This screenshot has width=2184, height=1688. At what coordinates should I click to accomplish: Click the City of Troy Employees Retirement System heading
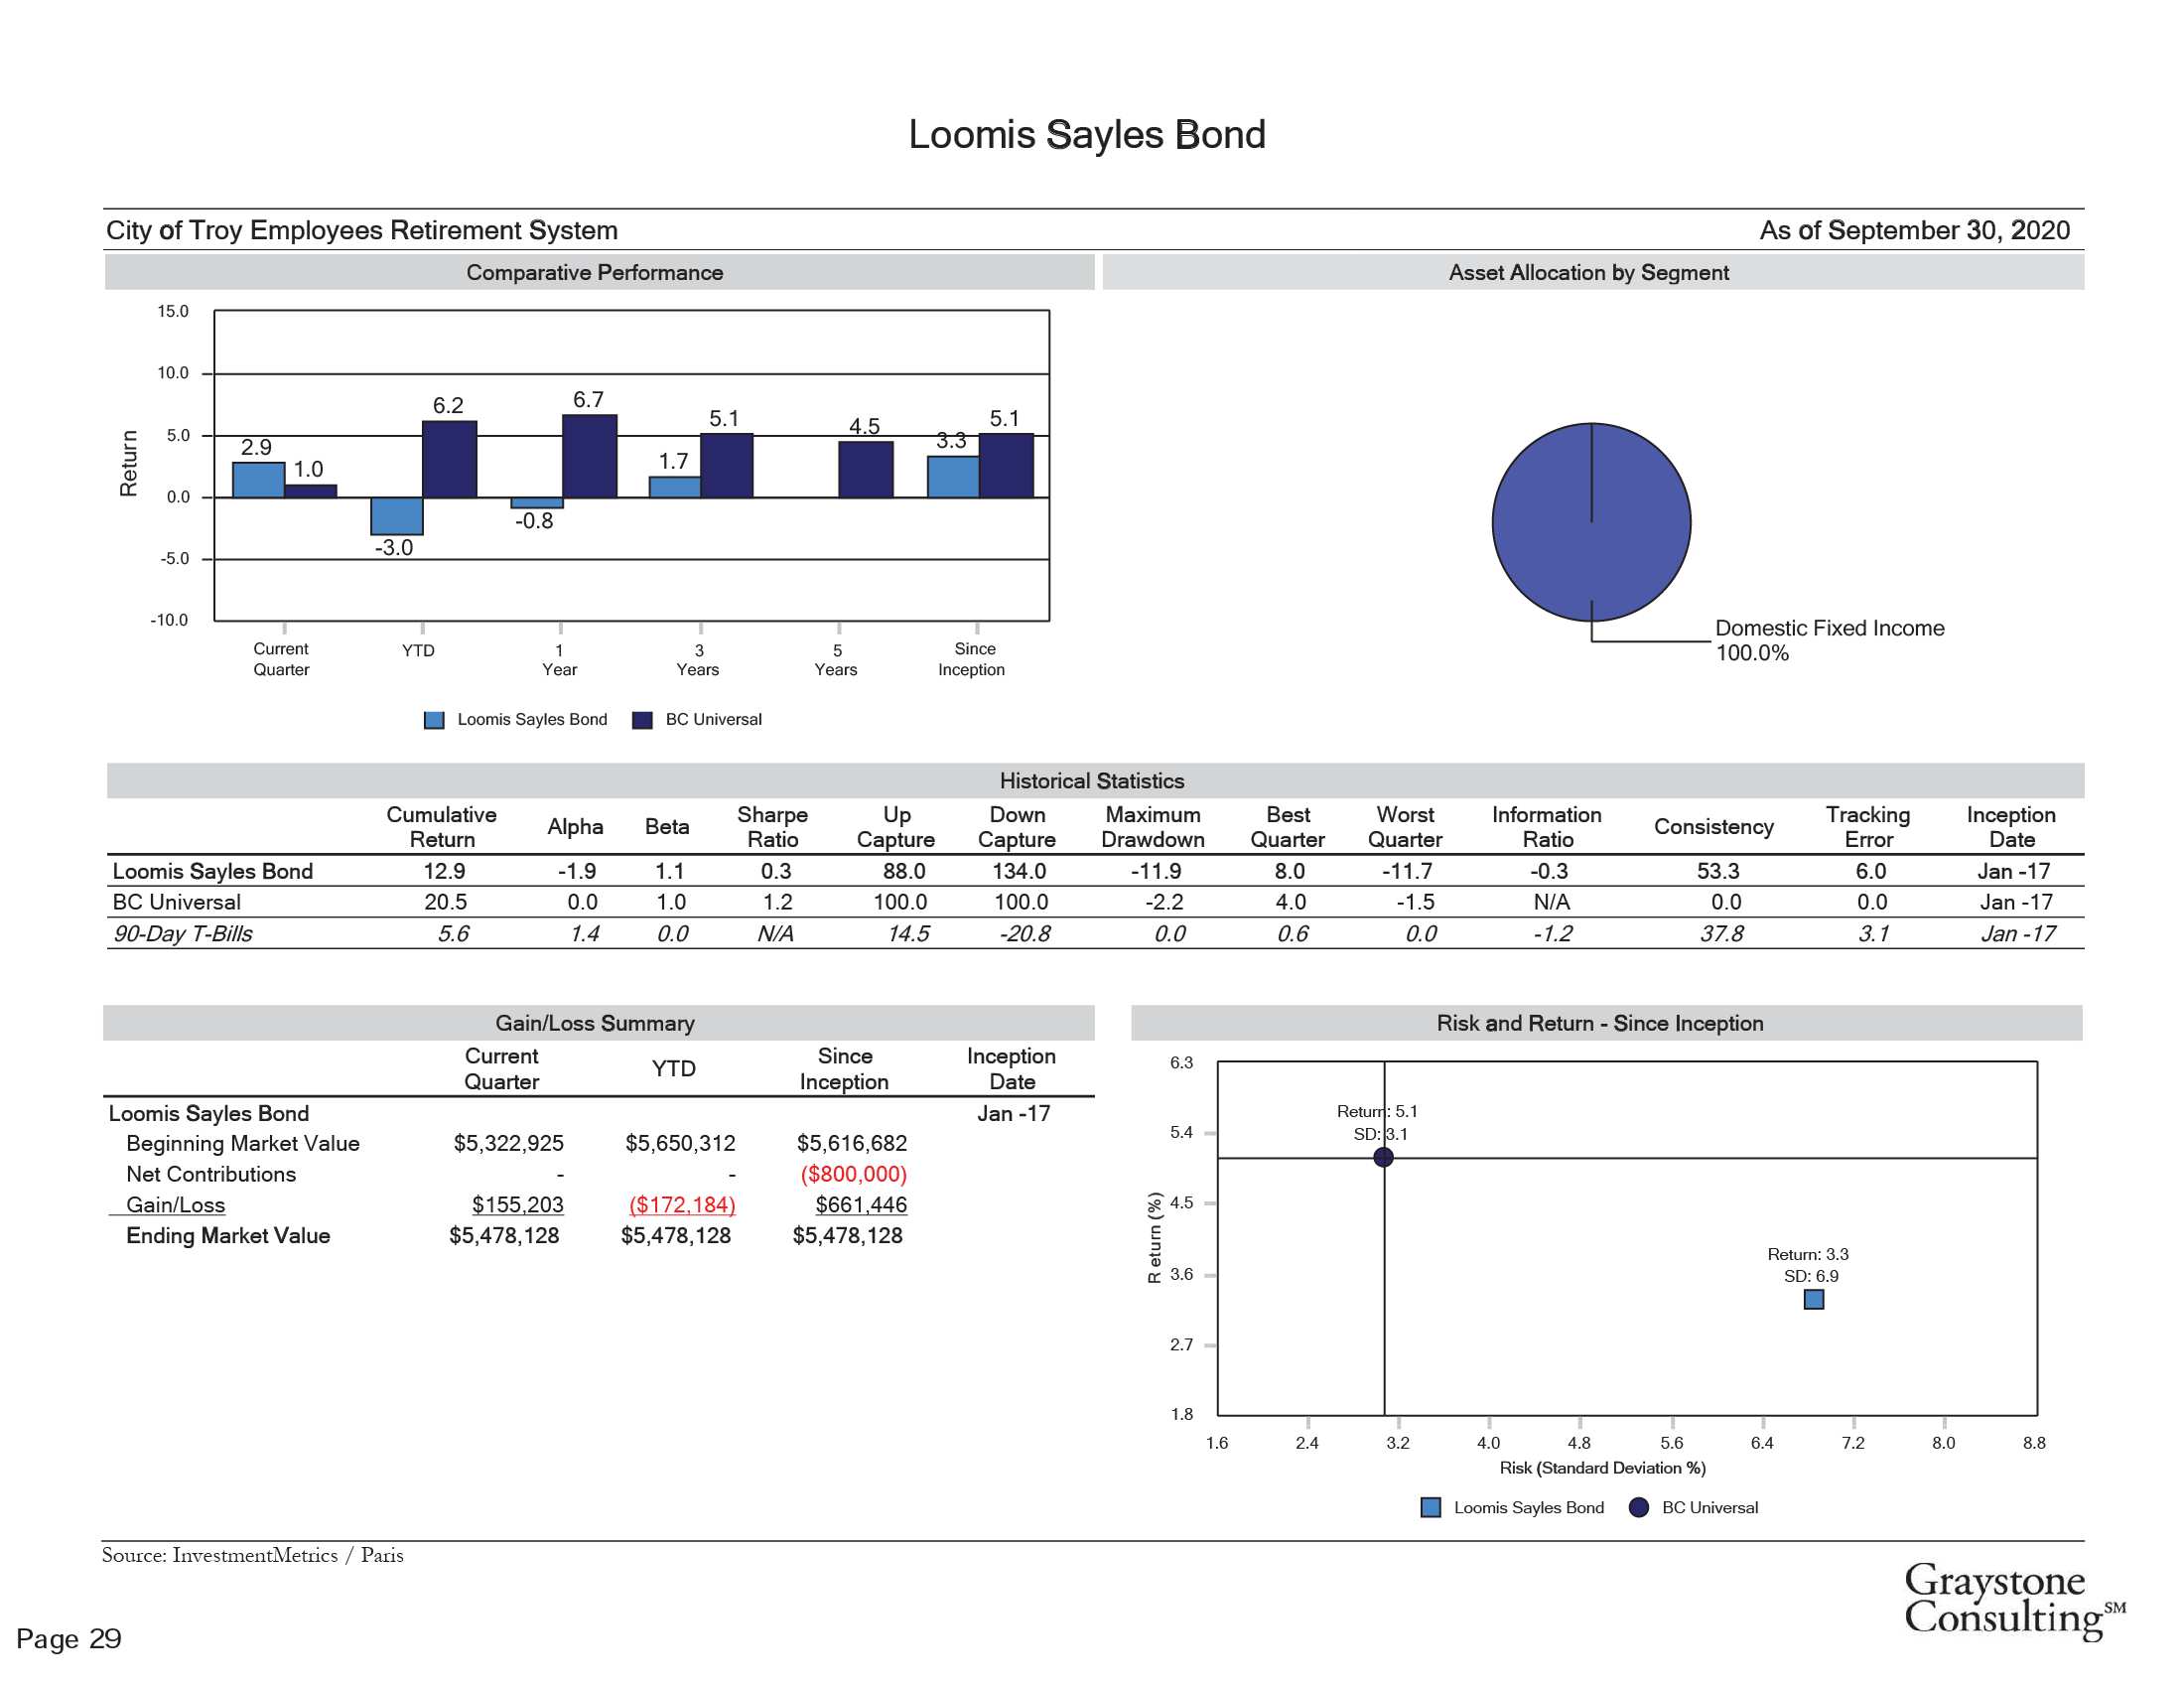[x=362, y=230]
